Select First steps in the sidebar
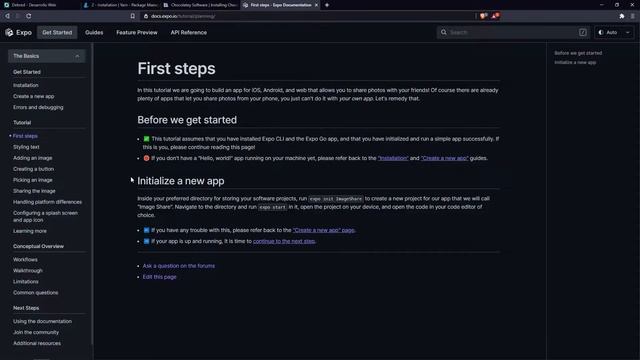Image resolution: width=640 pixels, height=360 pixels. tap(25, 136)
